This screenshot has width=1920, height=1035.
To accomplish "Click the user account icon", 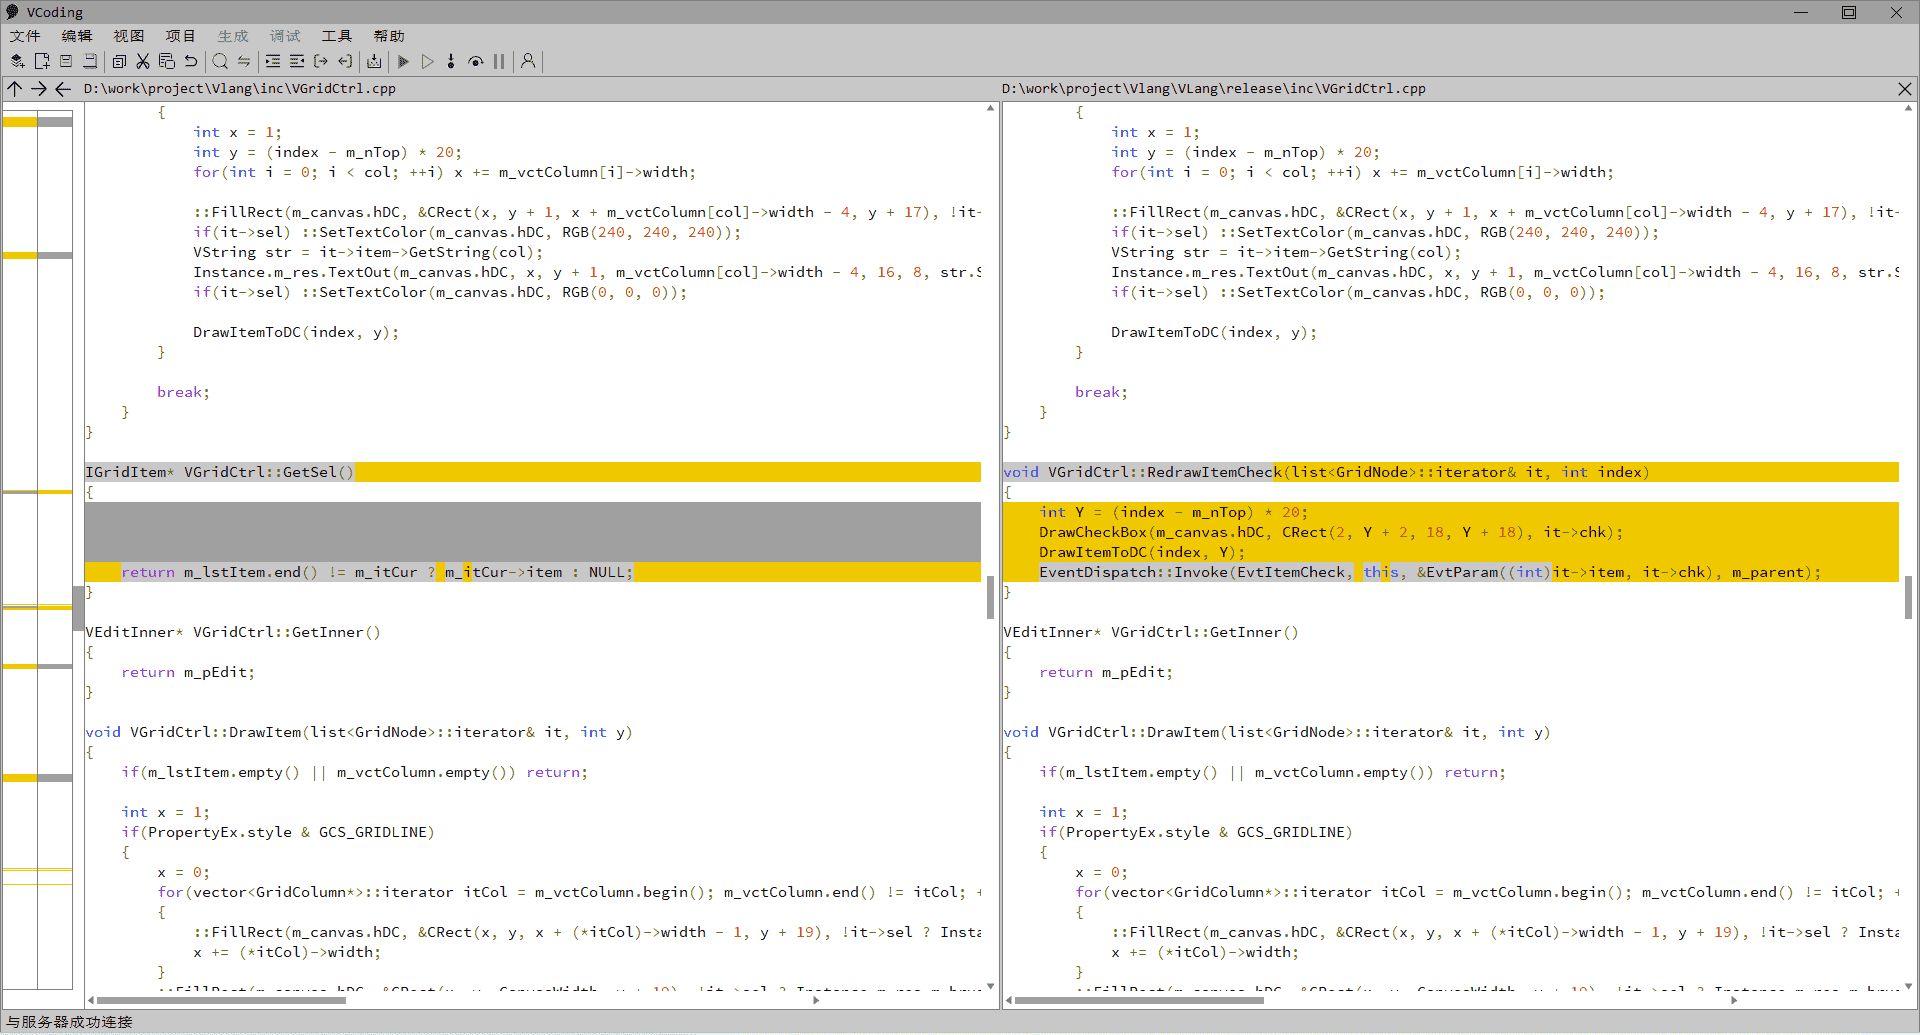I will coord(528,61).
